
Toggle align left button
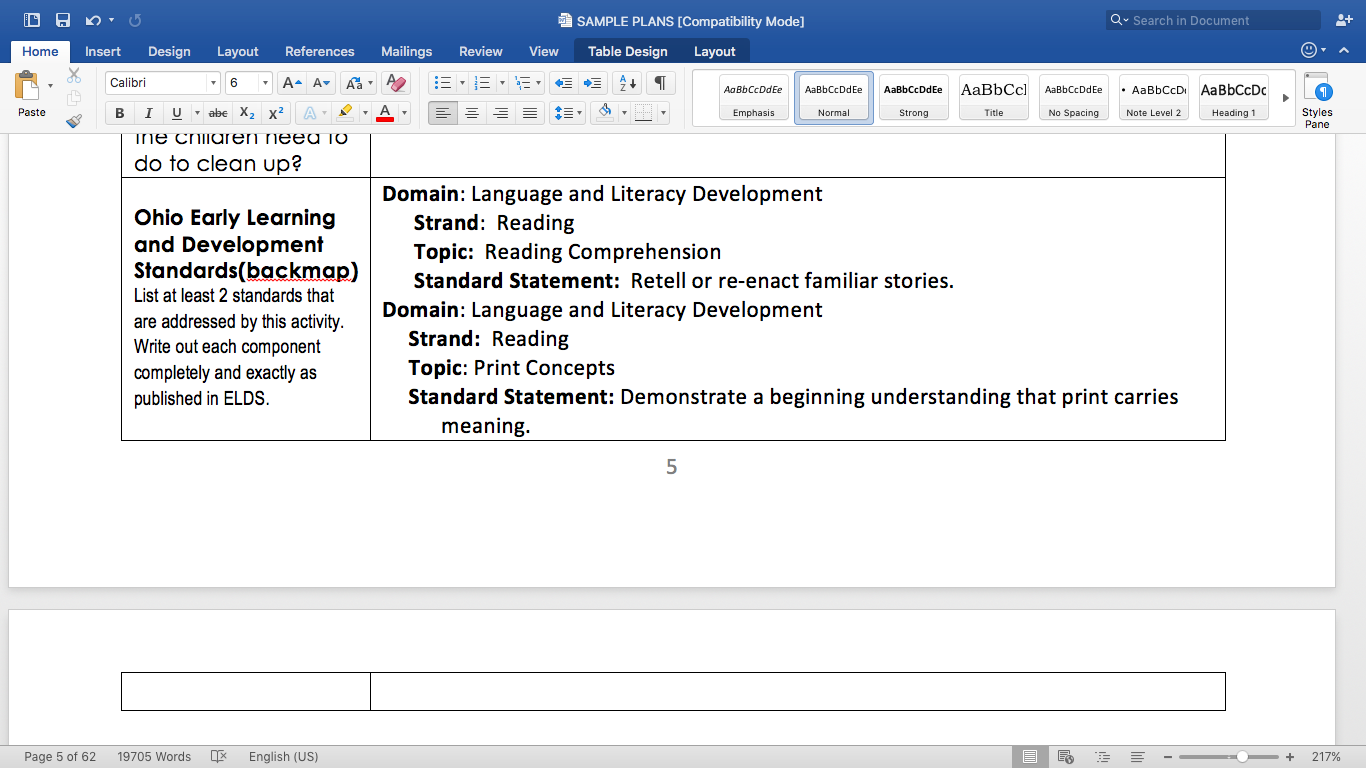(443, 113)
